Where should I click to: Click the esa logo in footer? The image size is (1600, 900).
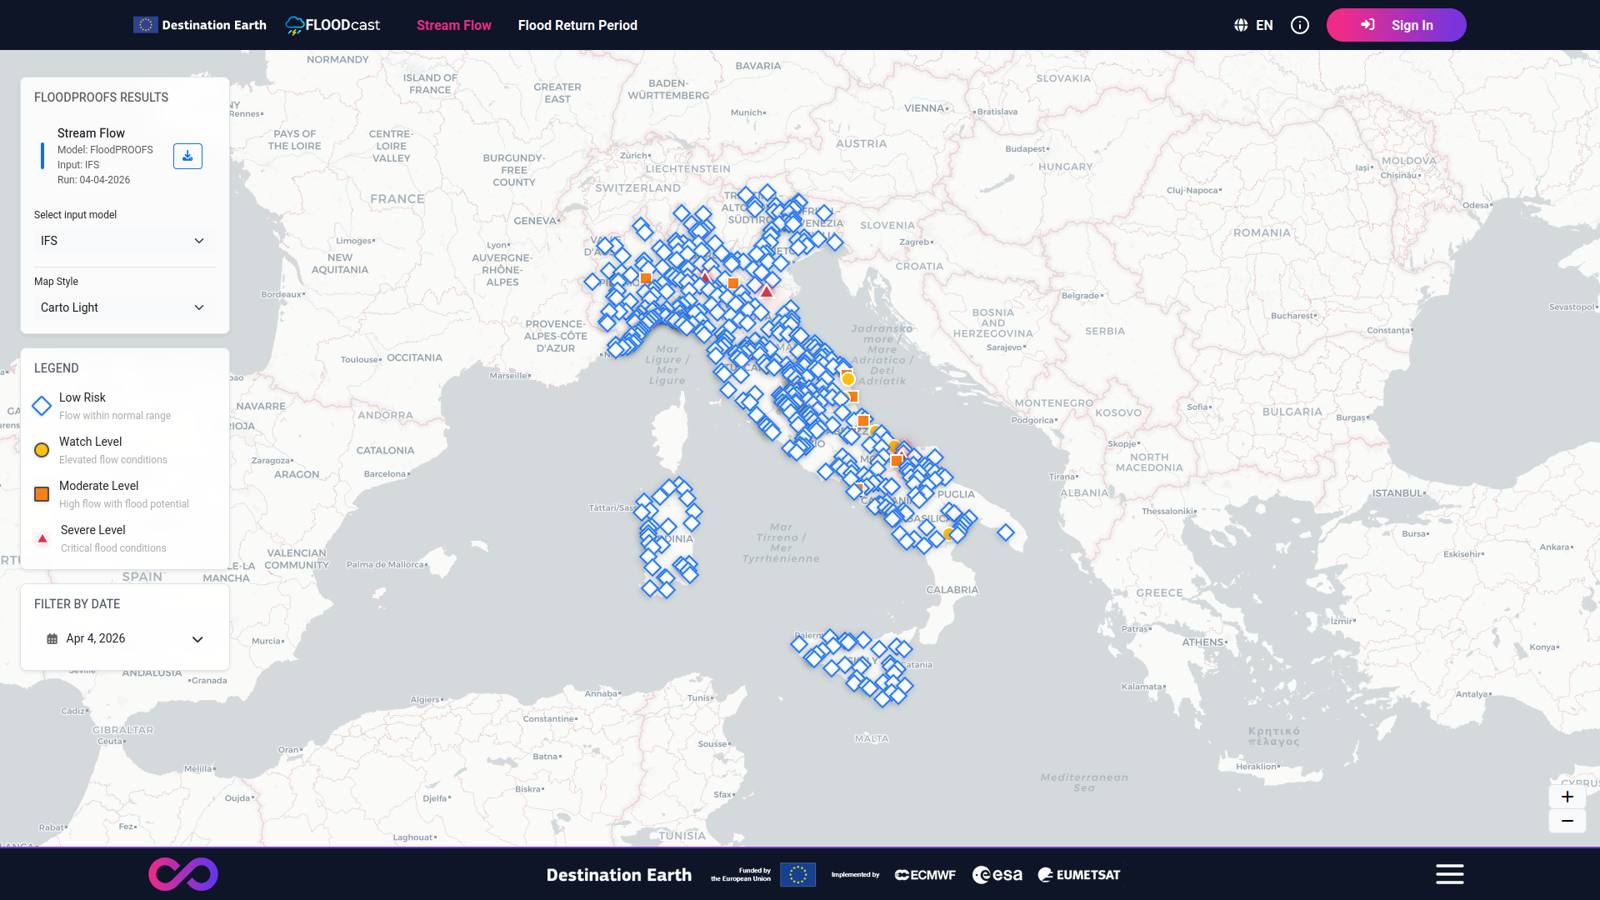997,875
